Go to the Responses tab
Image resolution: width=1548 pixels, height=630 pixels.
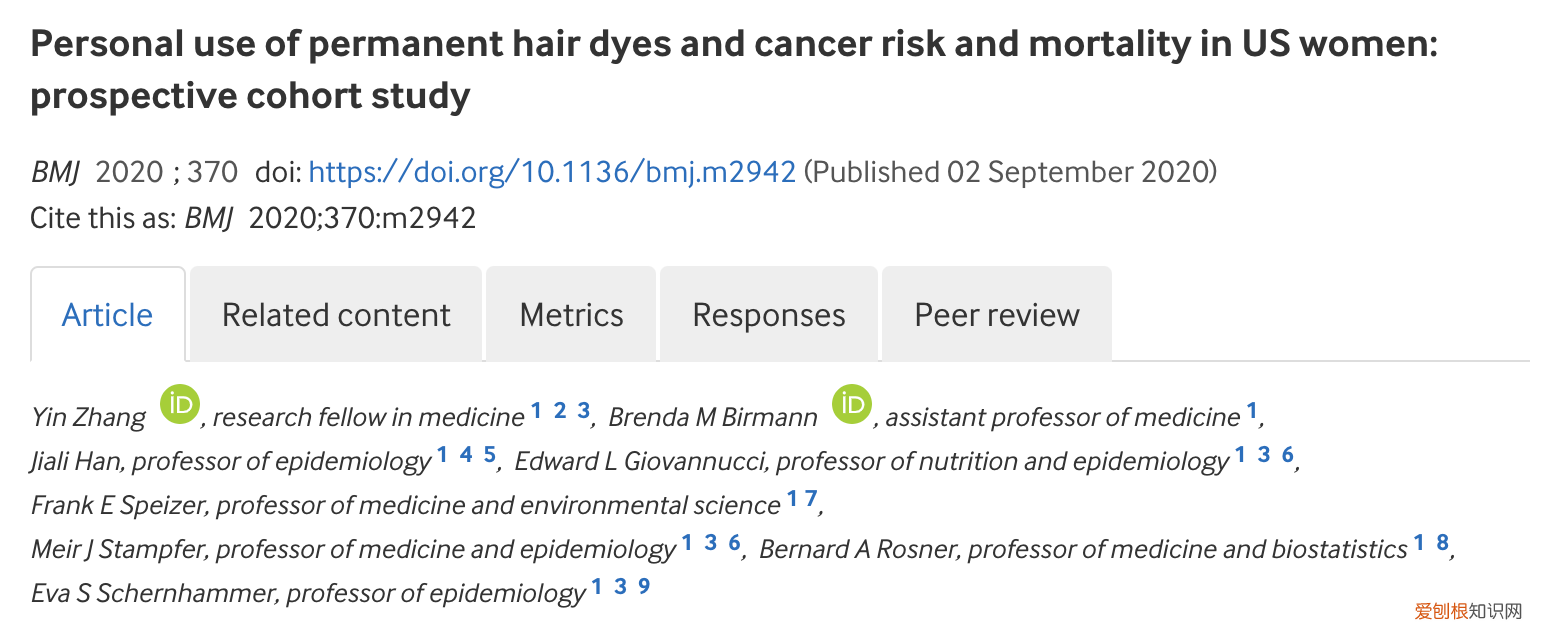768,315
